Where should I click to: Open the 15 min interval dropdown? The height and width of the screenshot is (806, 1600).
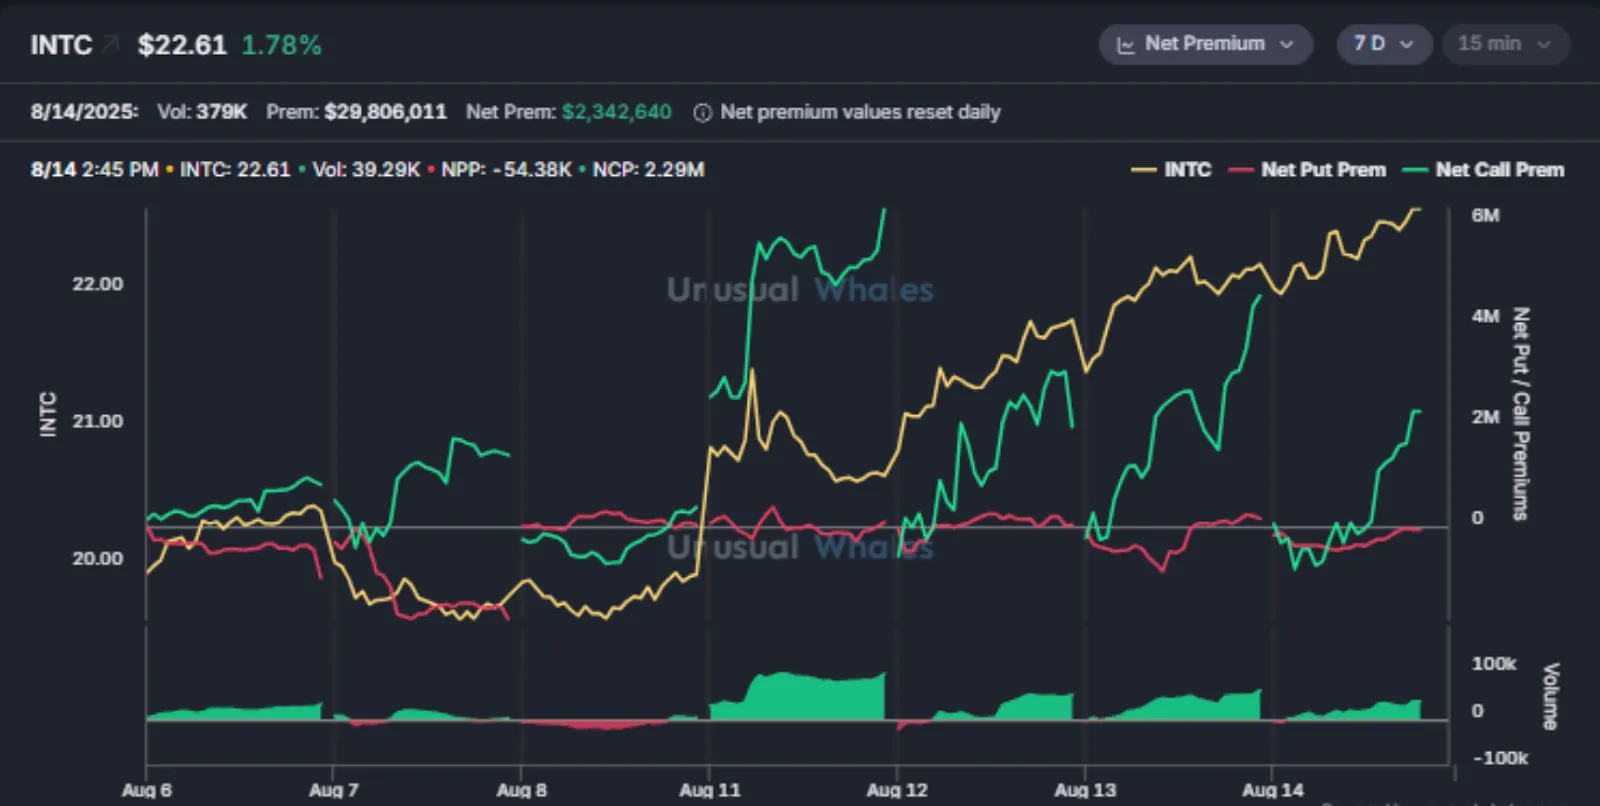pos(1505,44)
